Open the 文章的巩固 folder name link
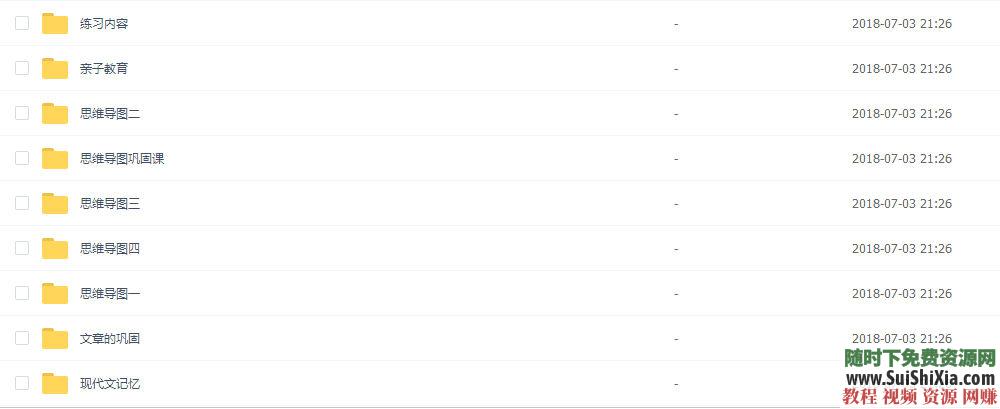The image size is (1000, 409). (110, 339)
